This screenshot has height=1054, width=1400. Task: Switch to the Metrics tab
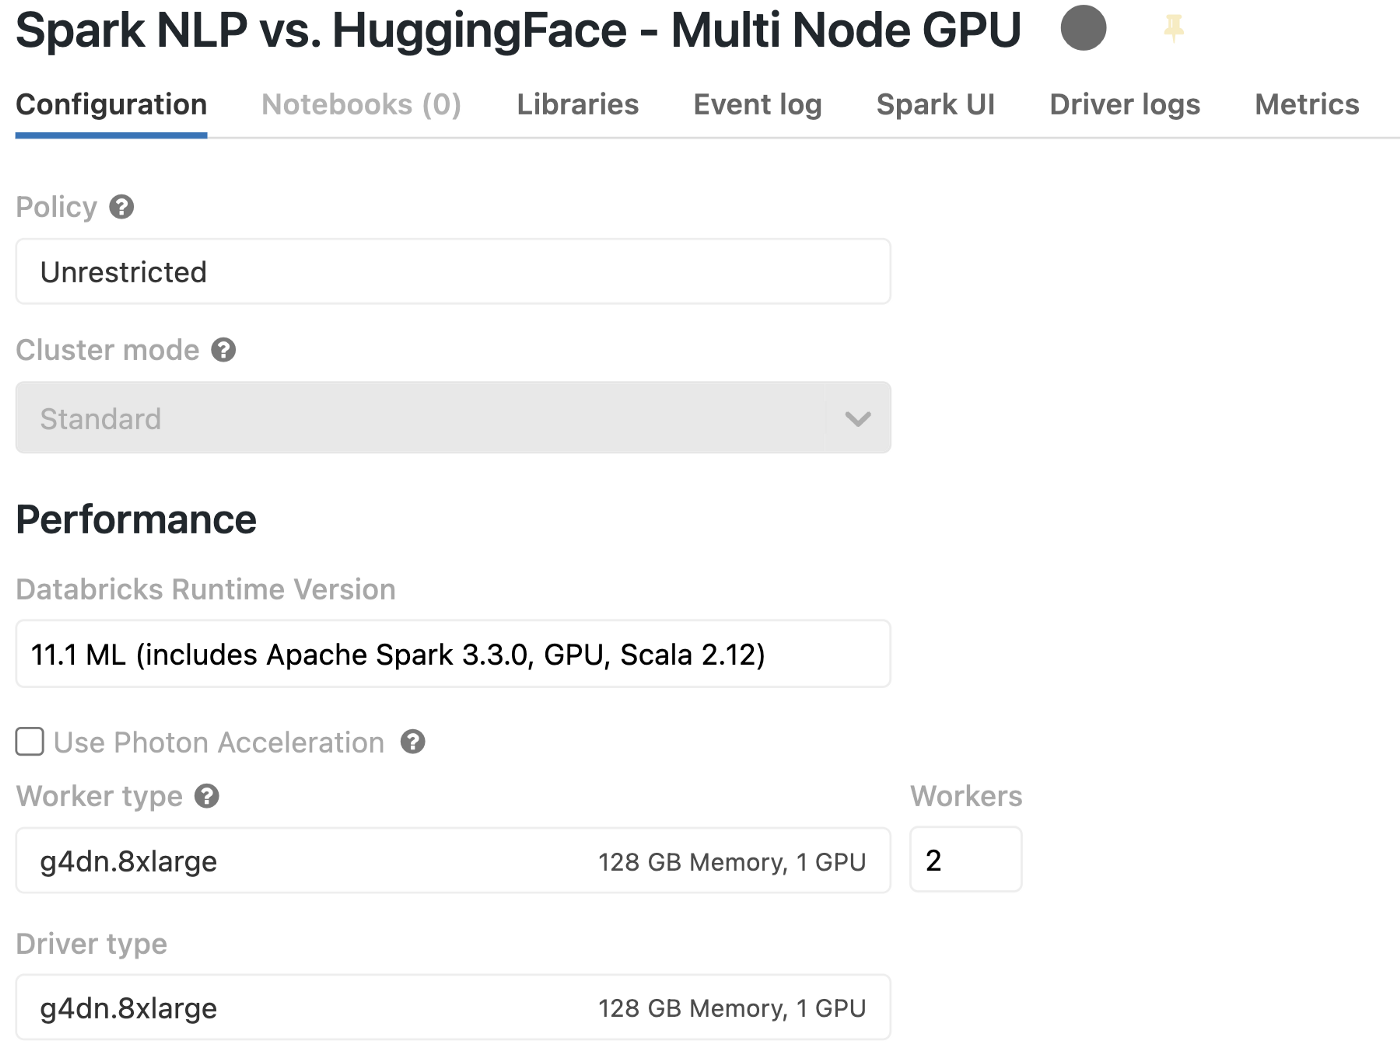[1306, 105]
